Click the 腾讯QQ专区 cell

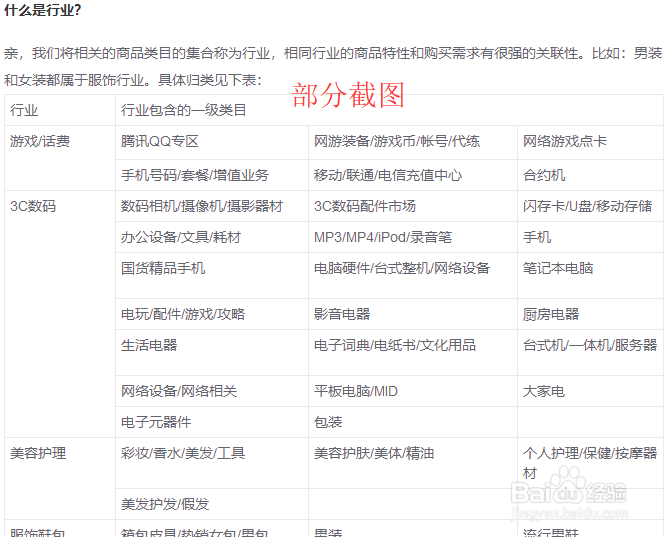click(212, 143)
